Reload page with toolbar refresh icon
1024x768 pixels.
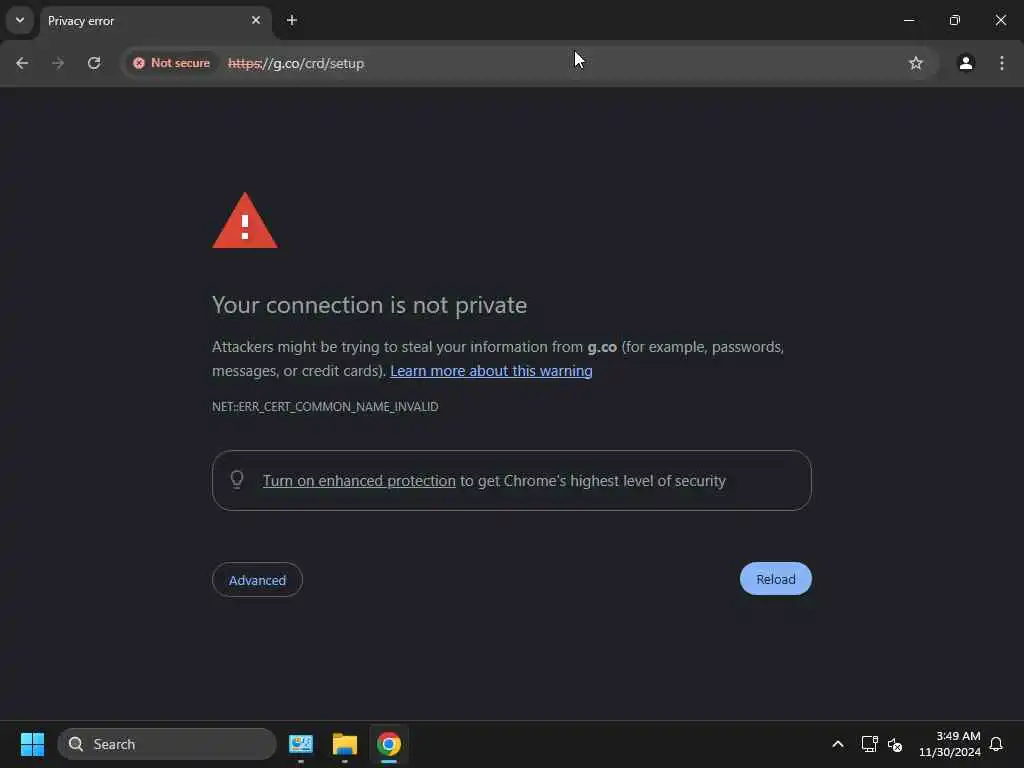point(94,63)
